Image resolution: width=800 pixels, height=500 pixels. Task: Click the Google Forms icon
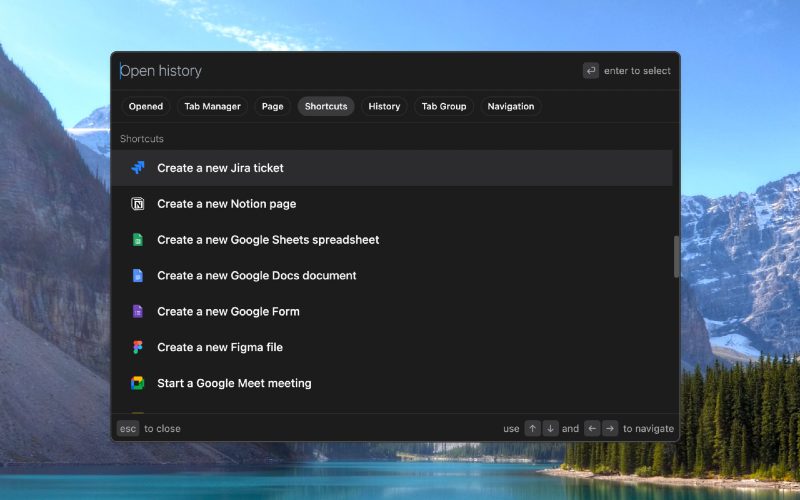[x=138, y=311]
